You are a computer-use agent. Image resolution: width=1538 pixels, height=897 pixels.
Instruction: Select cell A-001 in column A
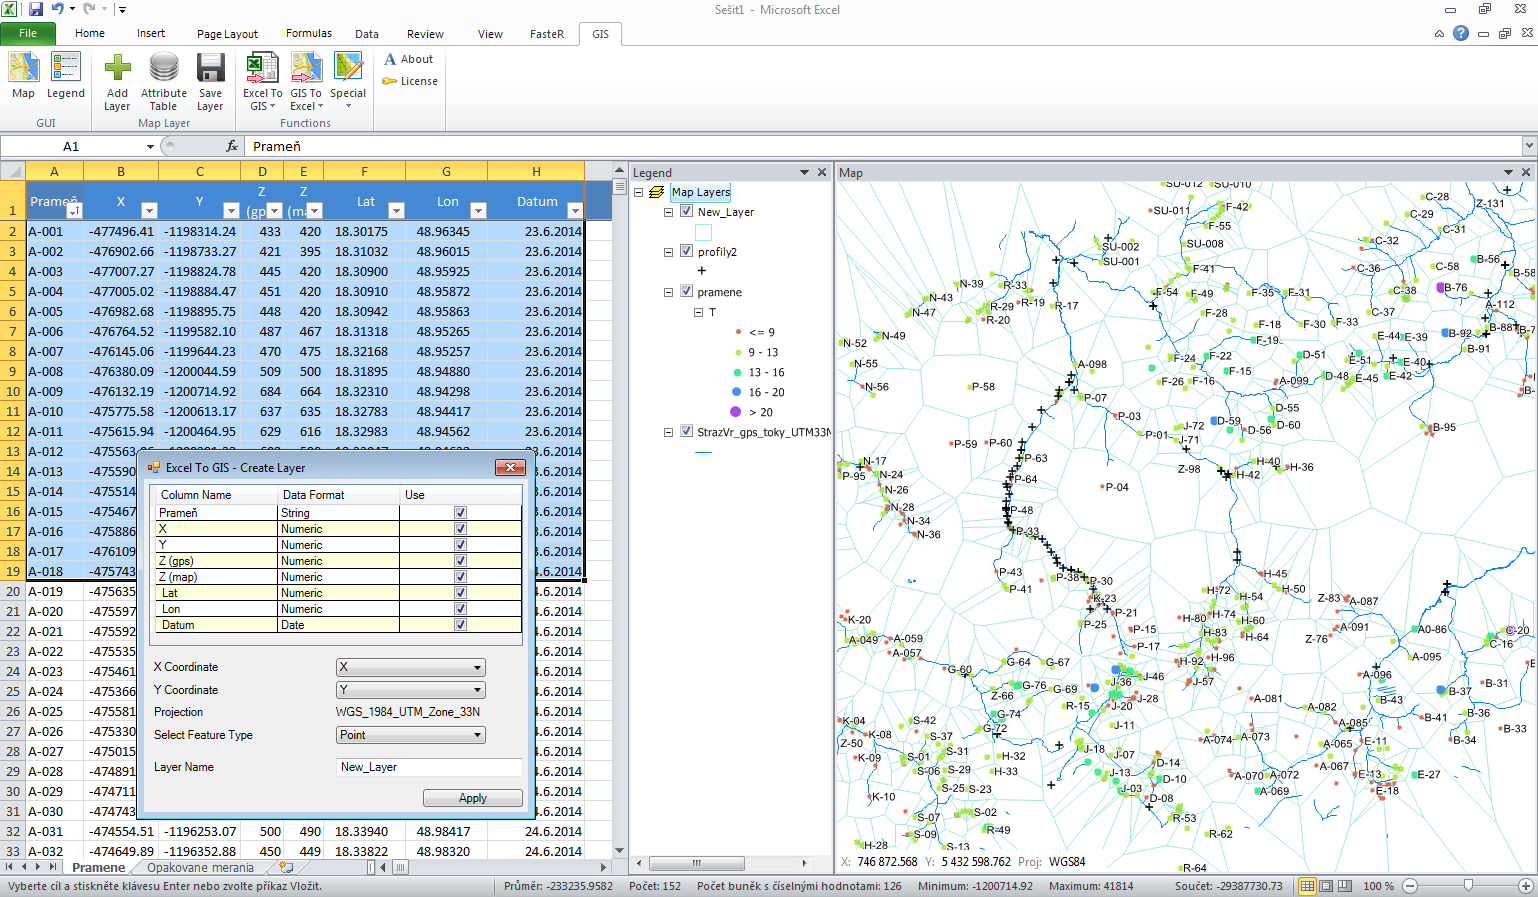coord(54,231)
